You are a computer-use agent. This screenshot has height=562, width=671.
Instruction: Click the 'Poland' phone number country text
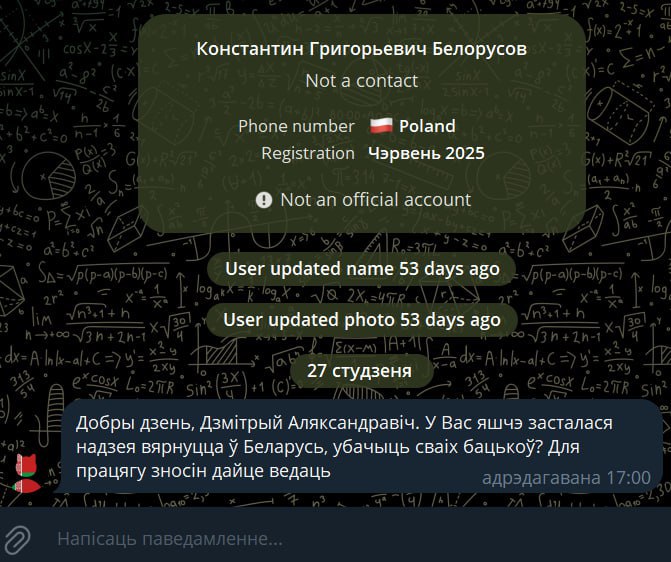tap(427, 126)
